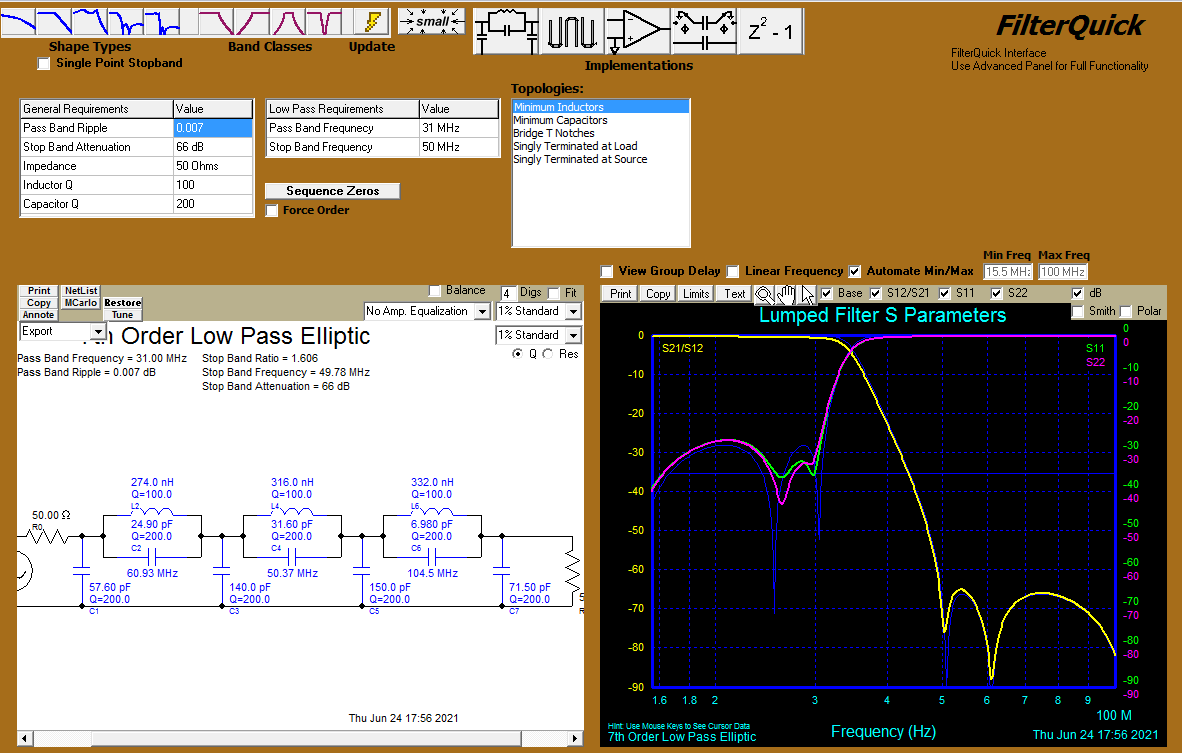Enable the View Group Delay checkbox
The height and width of the screenshot is (753, 1182).
[607, 271]
